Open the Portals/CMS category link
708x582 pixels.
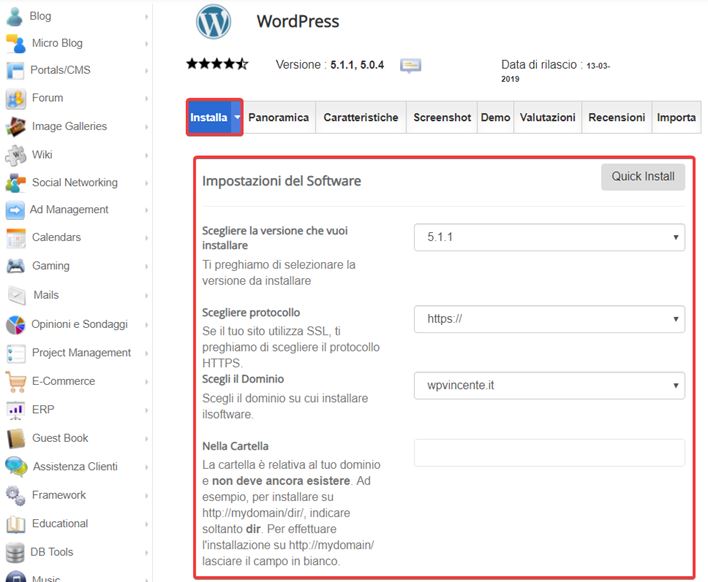coord(61,70)
